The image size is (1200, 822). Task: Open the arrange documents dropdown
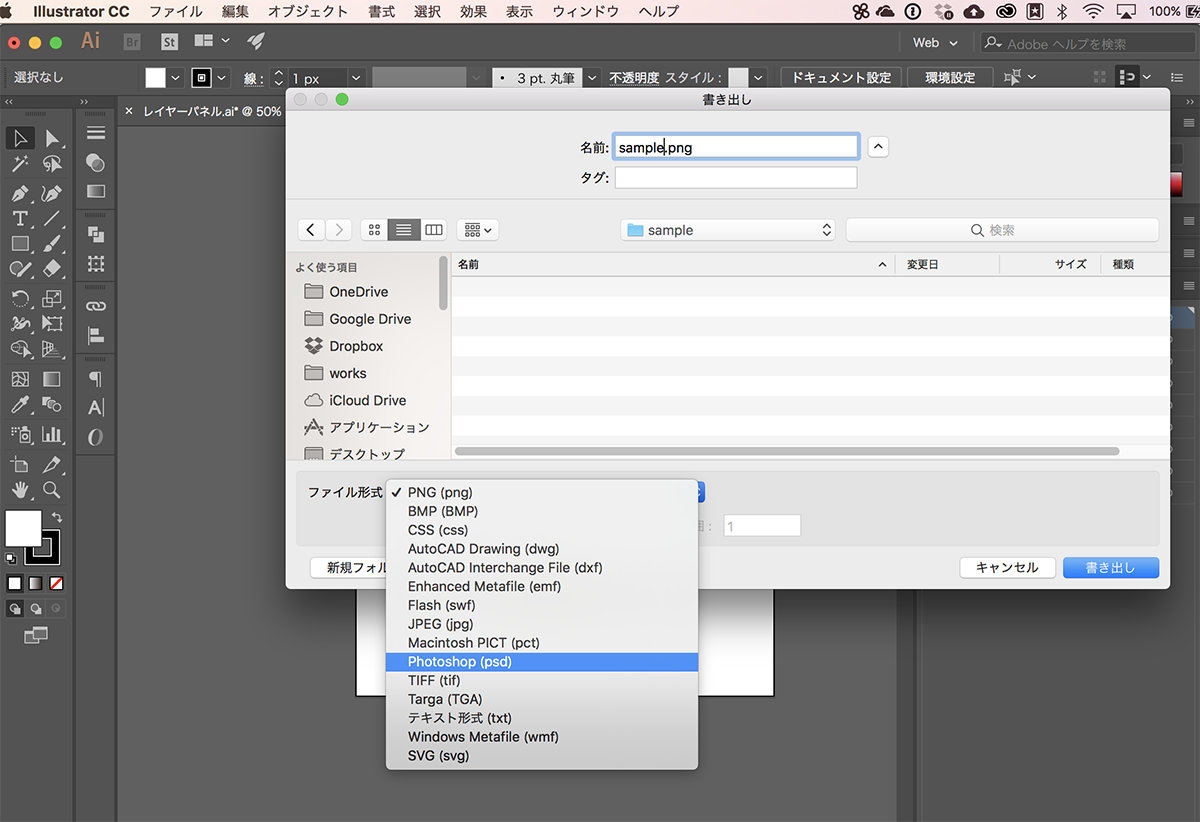(x=212, y=42)
